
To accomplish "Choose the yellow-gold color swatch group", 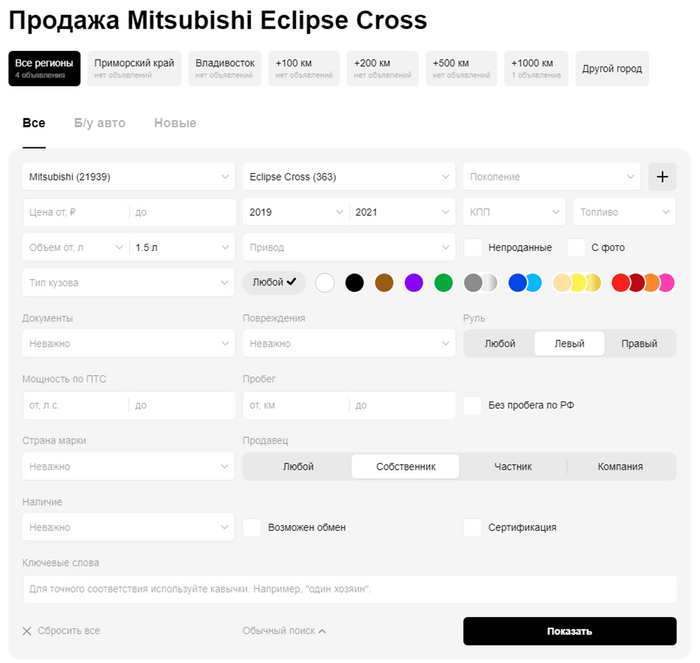I will pos(577,283).
